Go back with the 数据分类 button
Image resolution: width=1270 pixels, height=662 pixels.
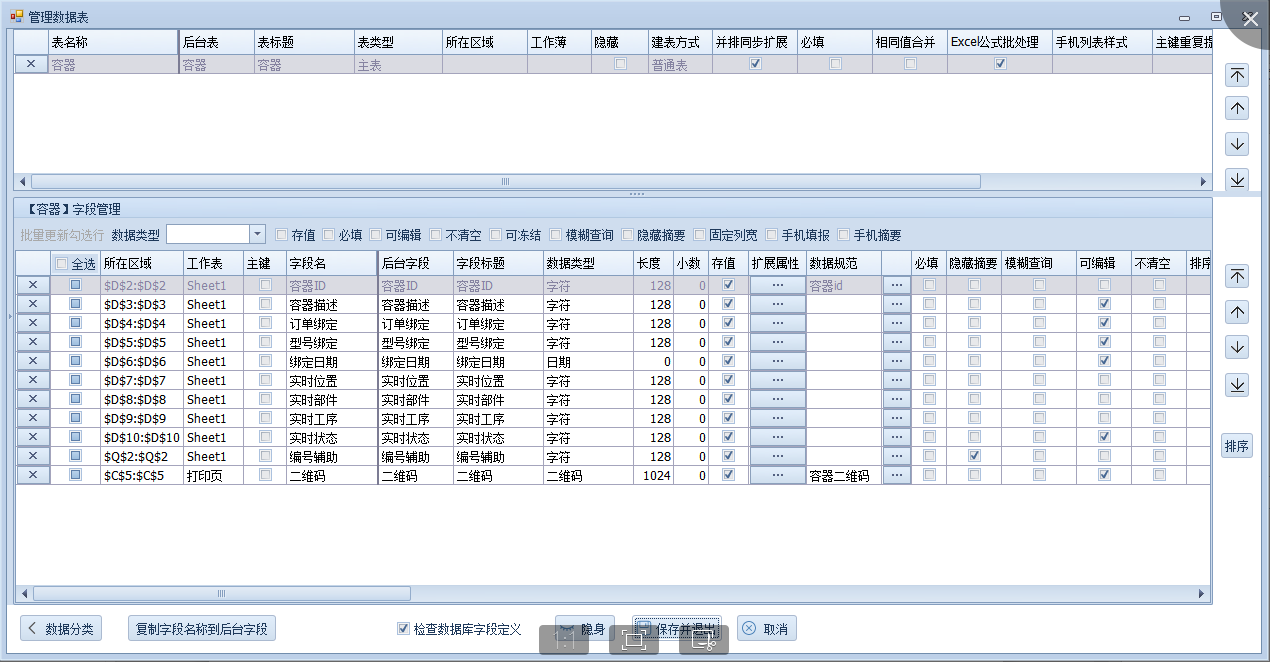click(61, 629)
